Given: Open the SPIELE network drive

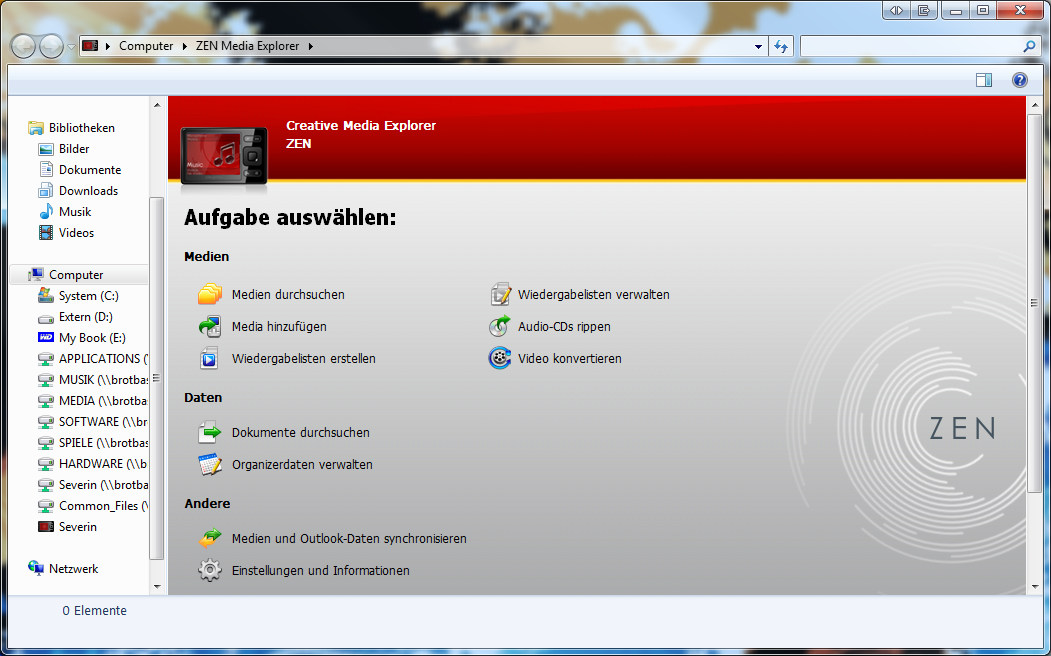Looking at the screenshot, I should [x=92, y=442].
